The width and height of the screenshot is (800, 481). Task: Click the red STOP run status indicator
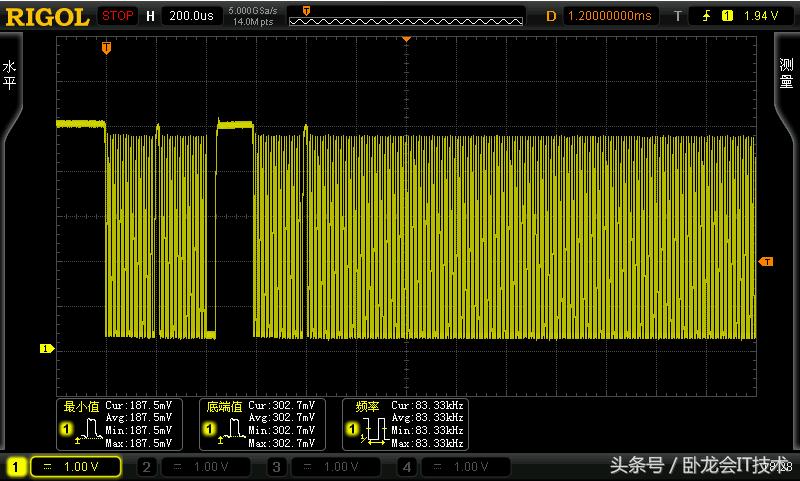[x=118, y=16]
